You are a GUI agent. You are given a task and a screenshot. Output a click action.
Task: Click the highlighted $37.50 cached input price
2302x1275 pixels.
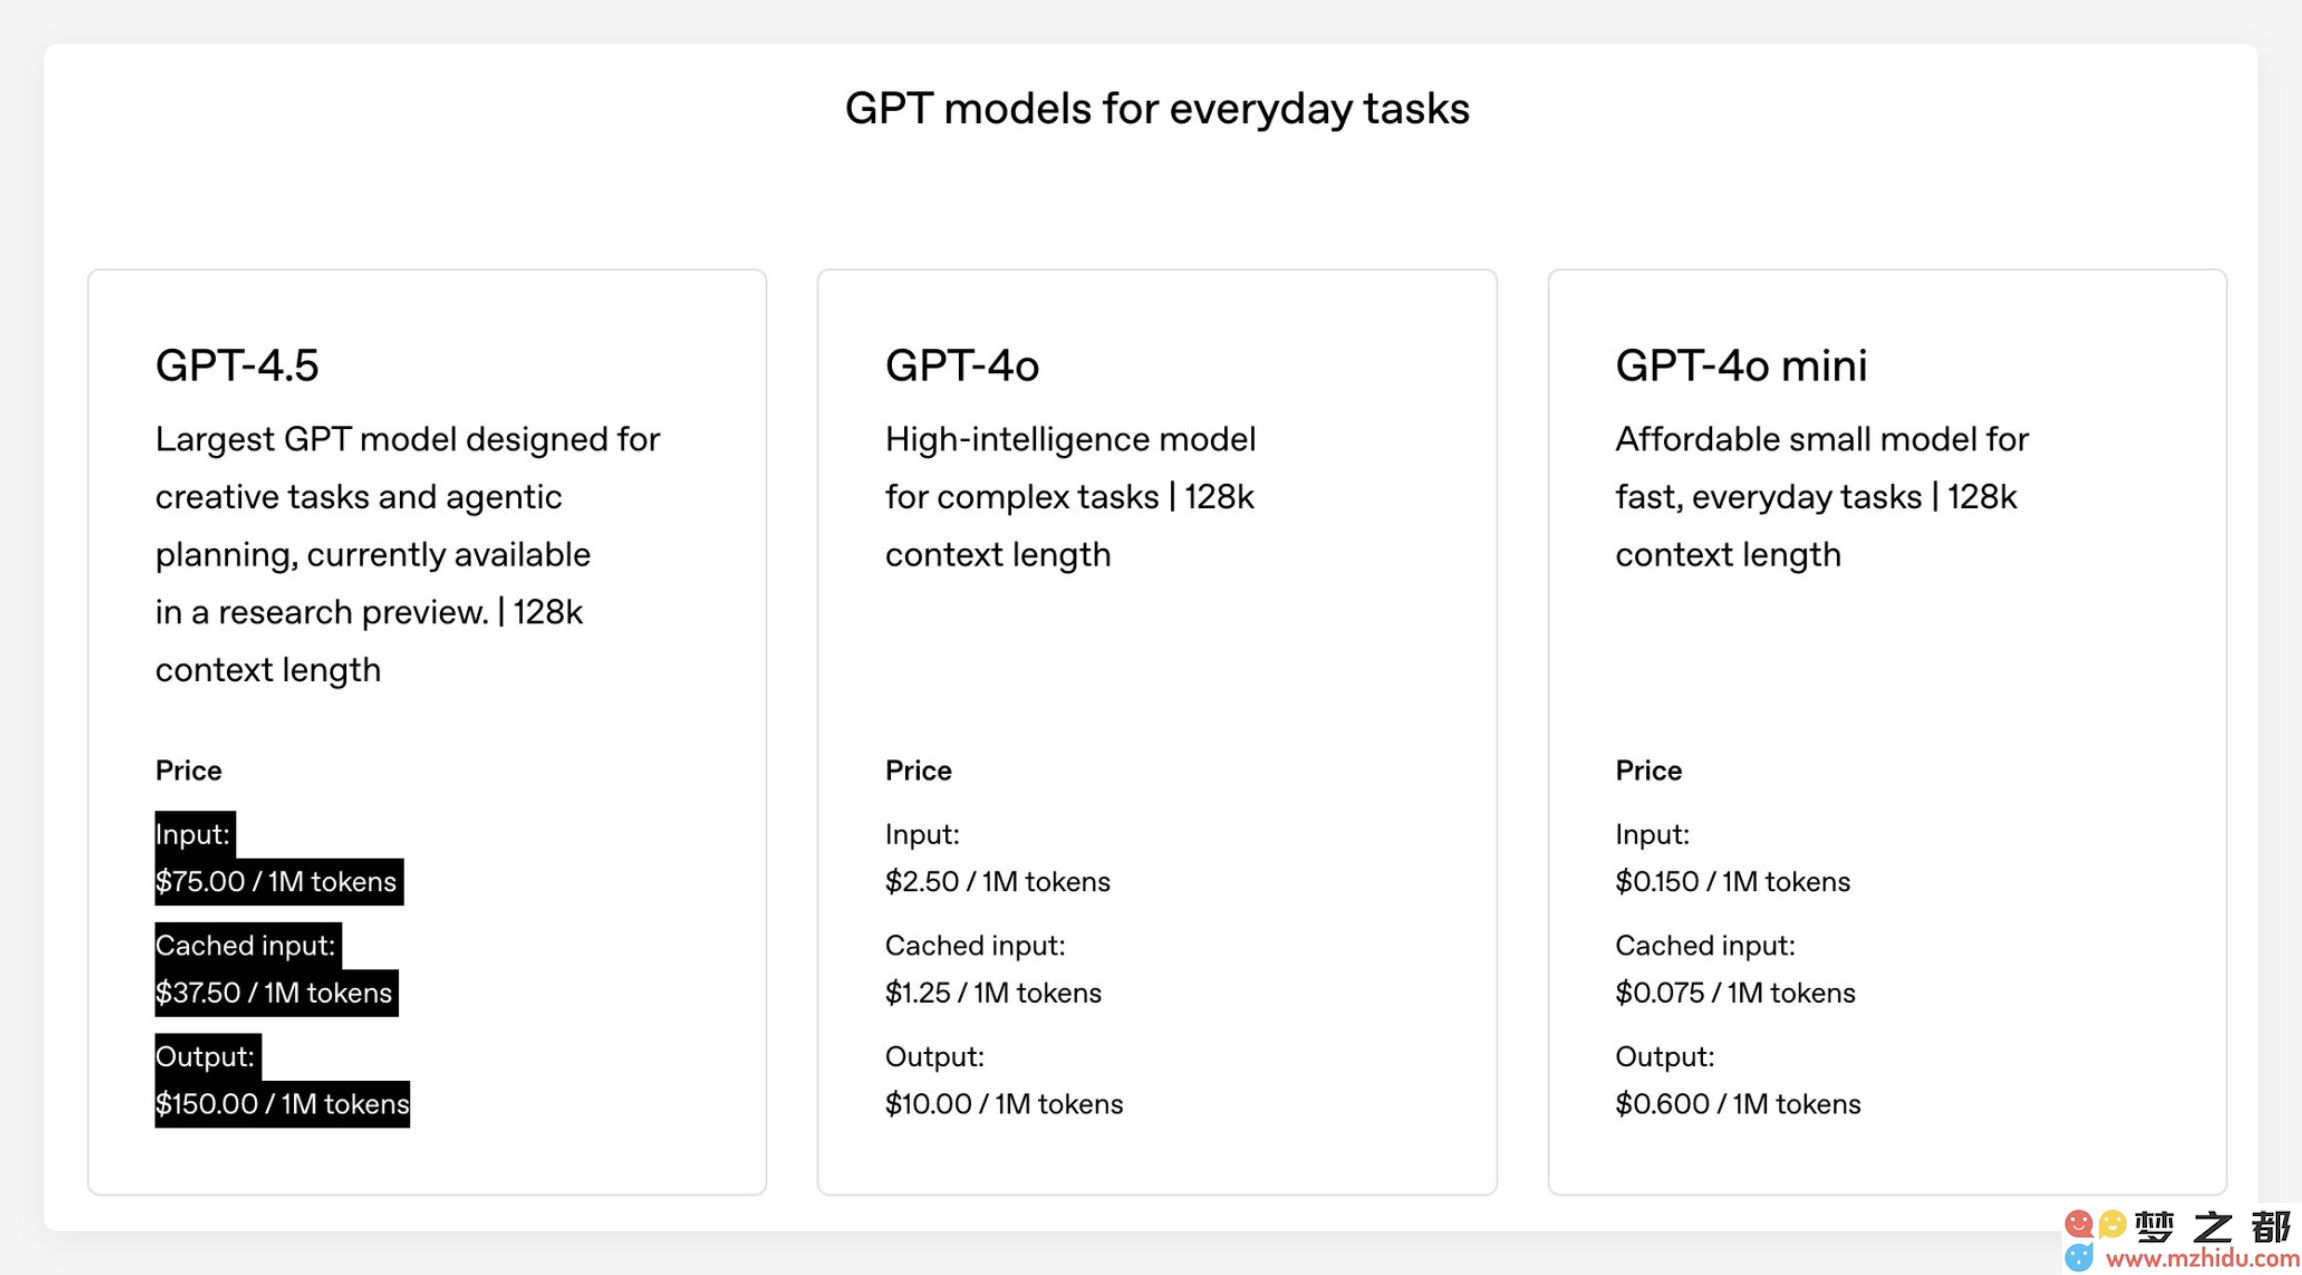(276, 992)
